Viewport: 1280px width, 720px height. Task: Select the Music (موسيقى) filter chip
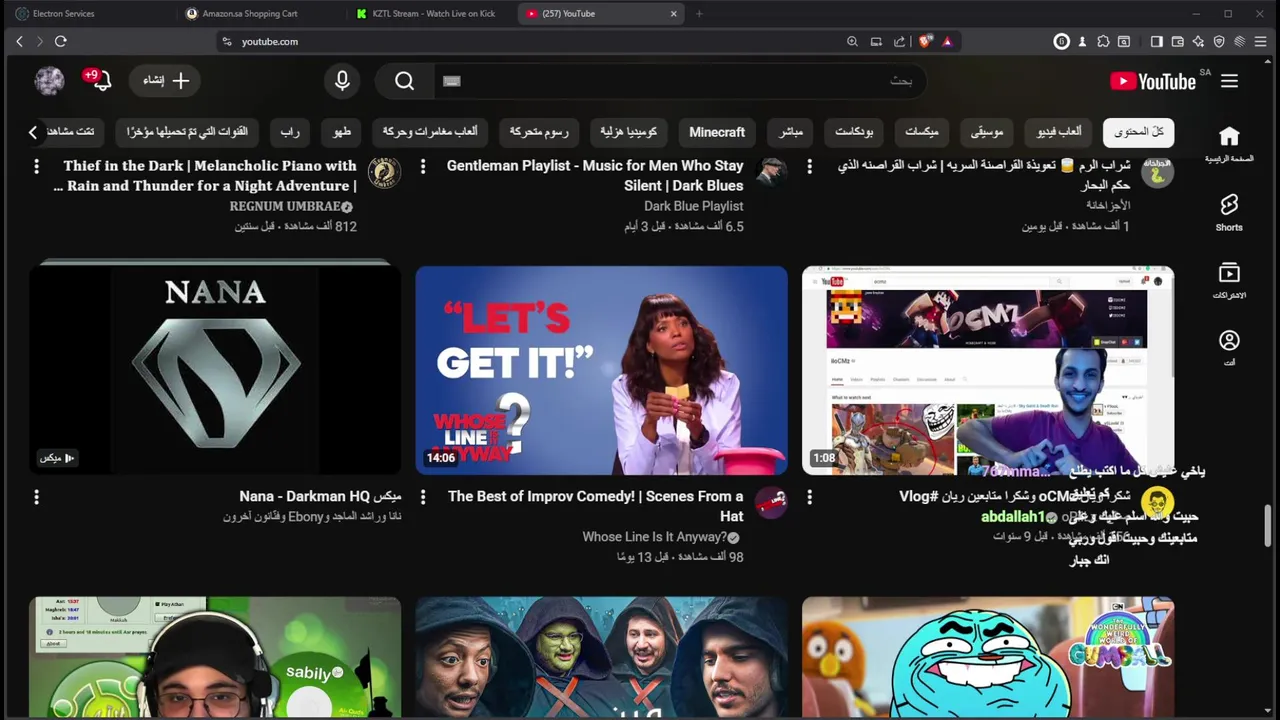[x=986, y=132]
